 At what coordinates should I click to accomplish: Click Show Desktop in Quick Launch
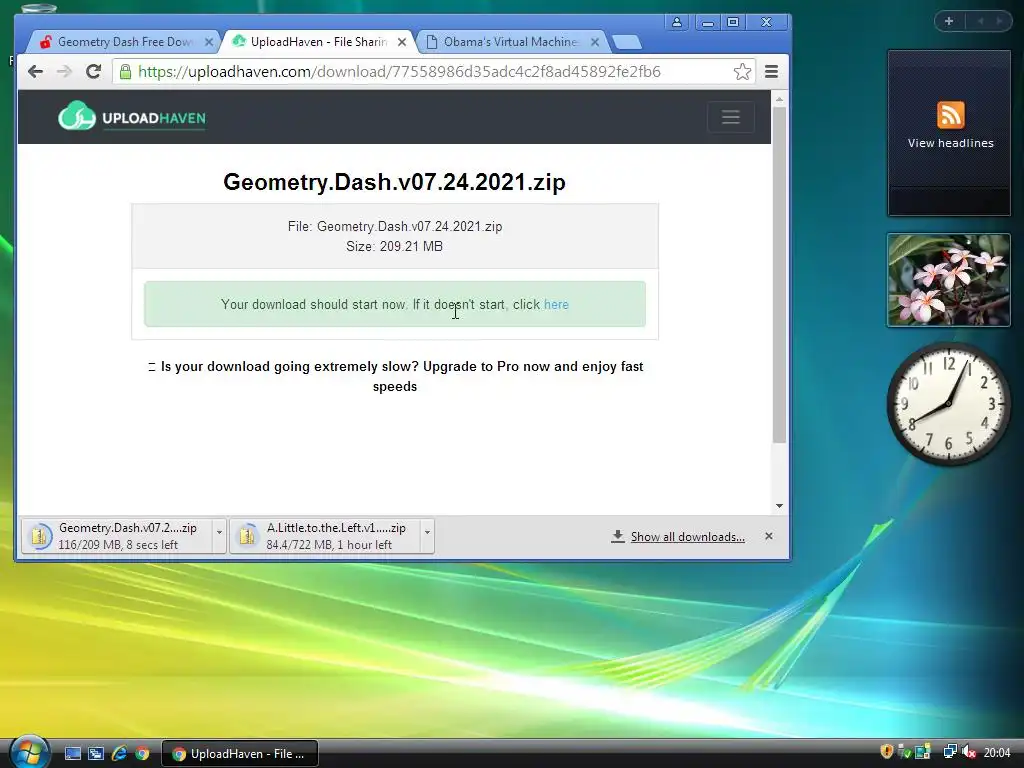[x=73, y=754]
